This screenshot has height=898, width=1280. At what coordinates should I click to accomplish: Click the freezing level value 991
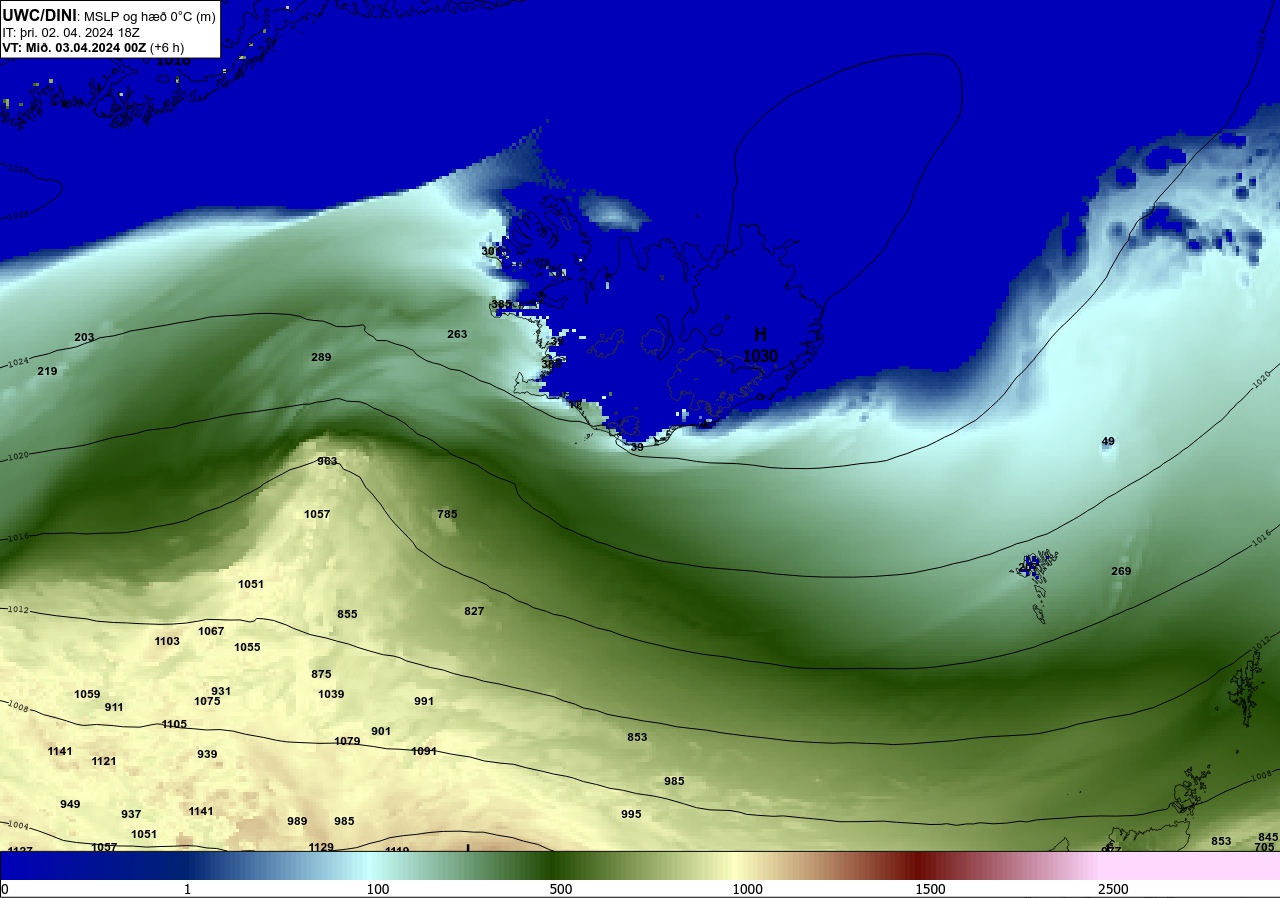click(424, 701)
